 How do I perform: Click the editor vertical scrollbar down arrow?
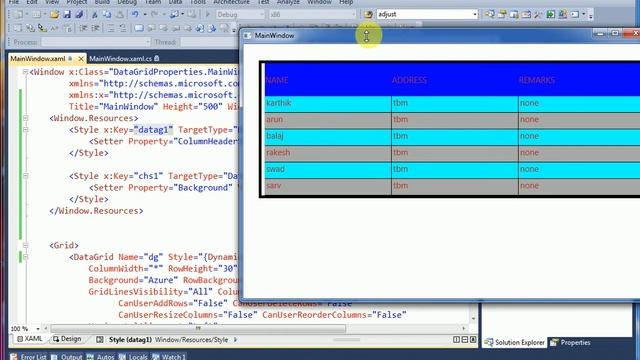(473, 318)
